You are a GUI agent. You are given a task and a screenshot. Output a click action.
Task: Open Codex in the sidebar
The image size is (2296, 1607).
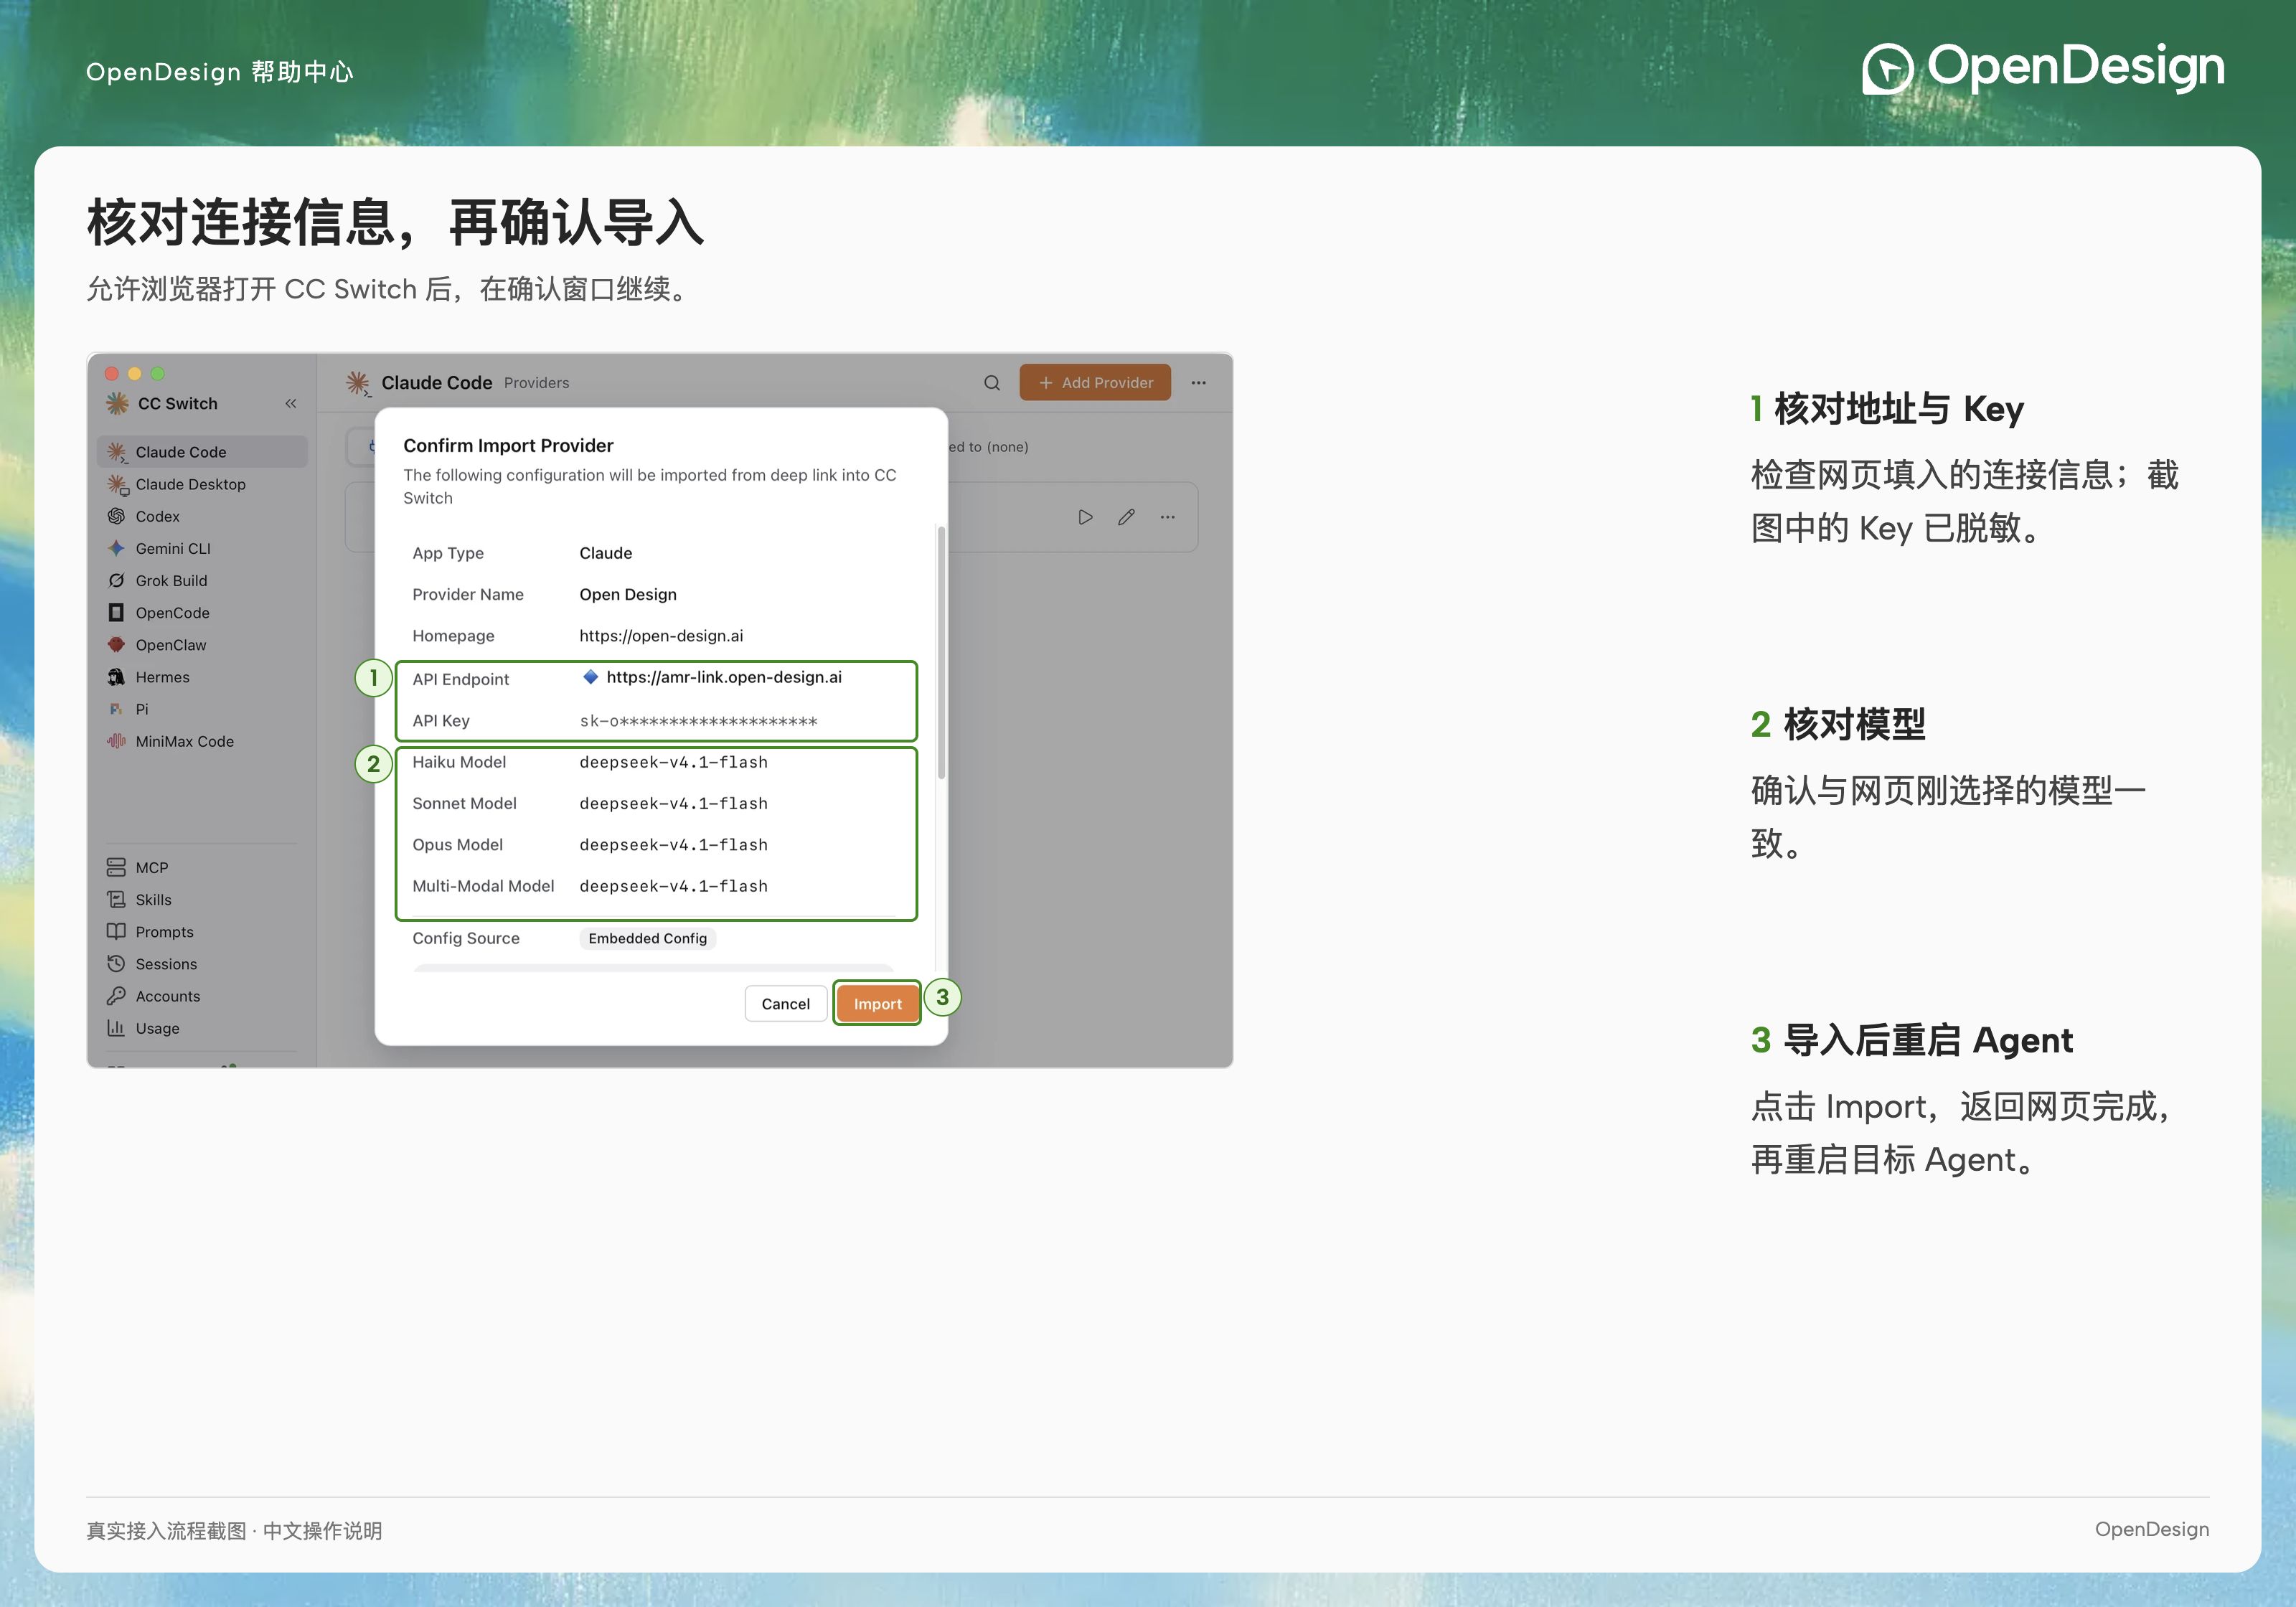pos(202,516)
